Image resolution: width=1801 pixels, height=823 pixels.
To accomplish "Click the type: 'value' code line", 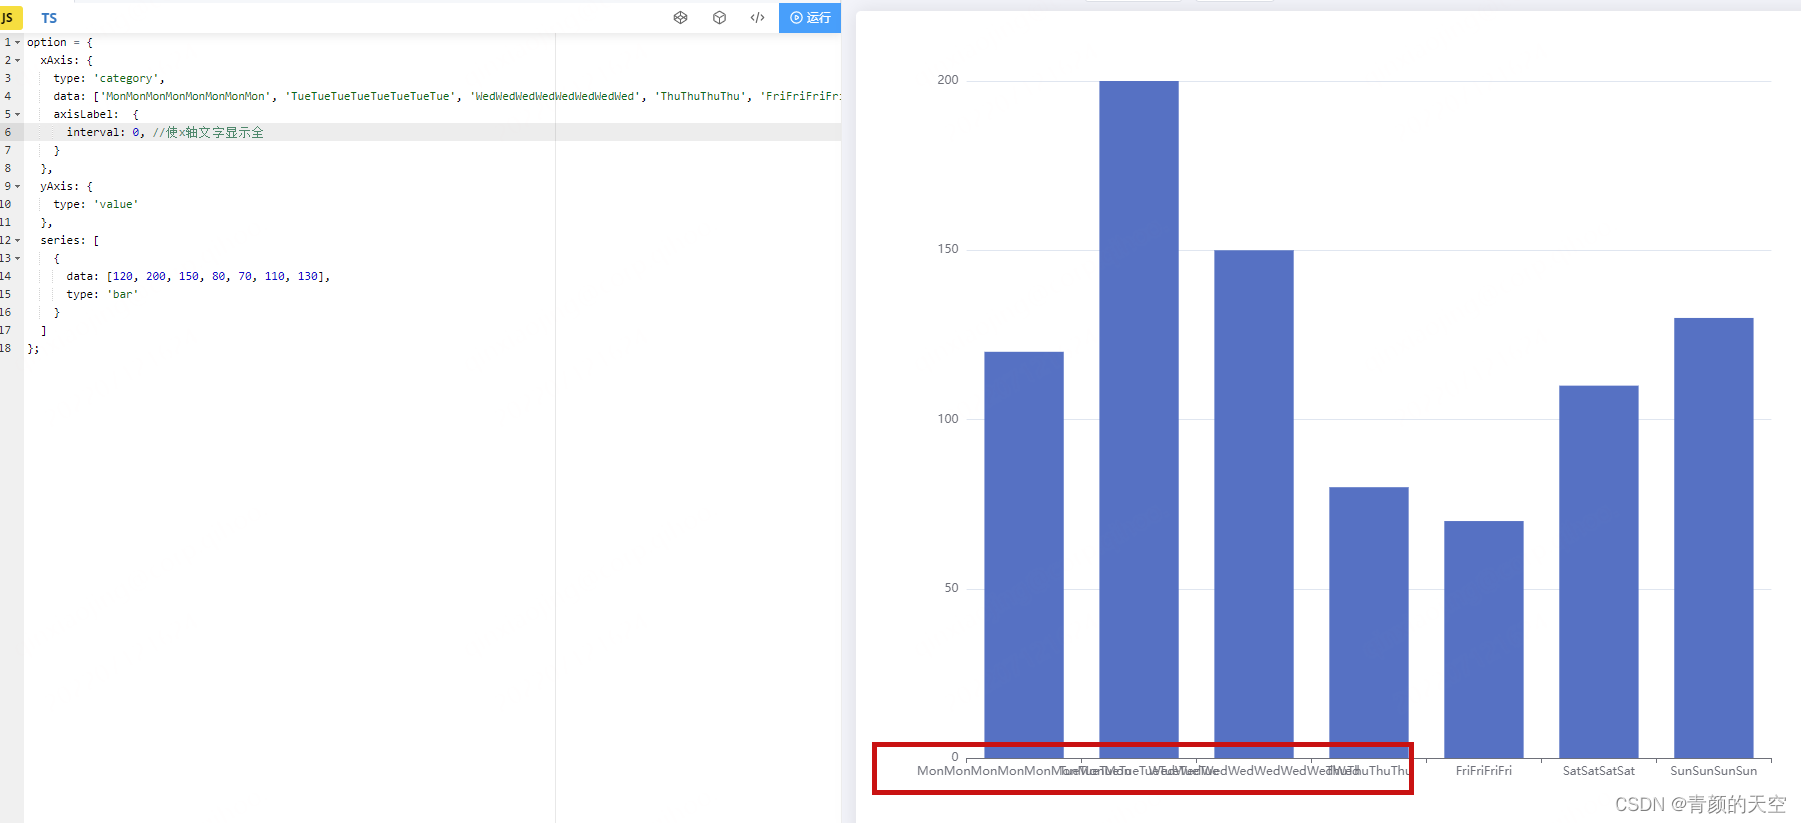I will [96, 204].
